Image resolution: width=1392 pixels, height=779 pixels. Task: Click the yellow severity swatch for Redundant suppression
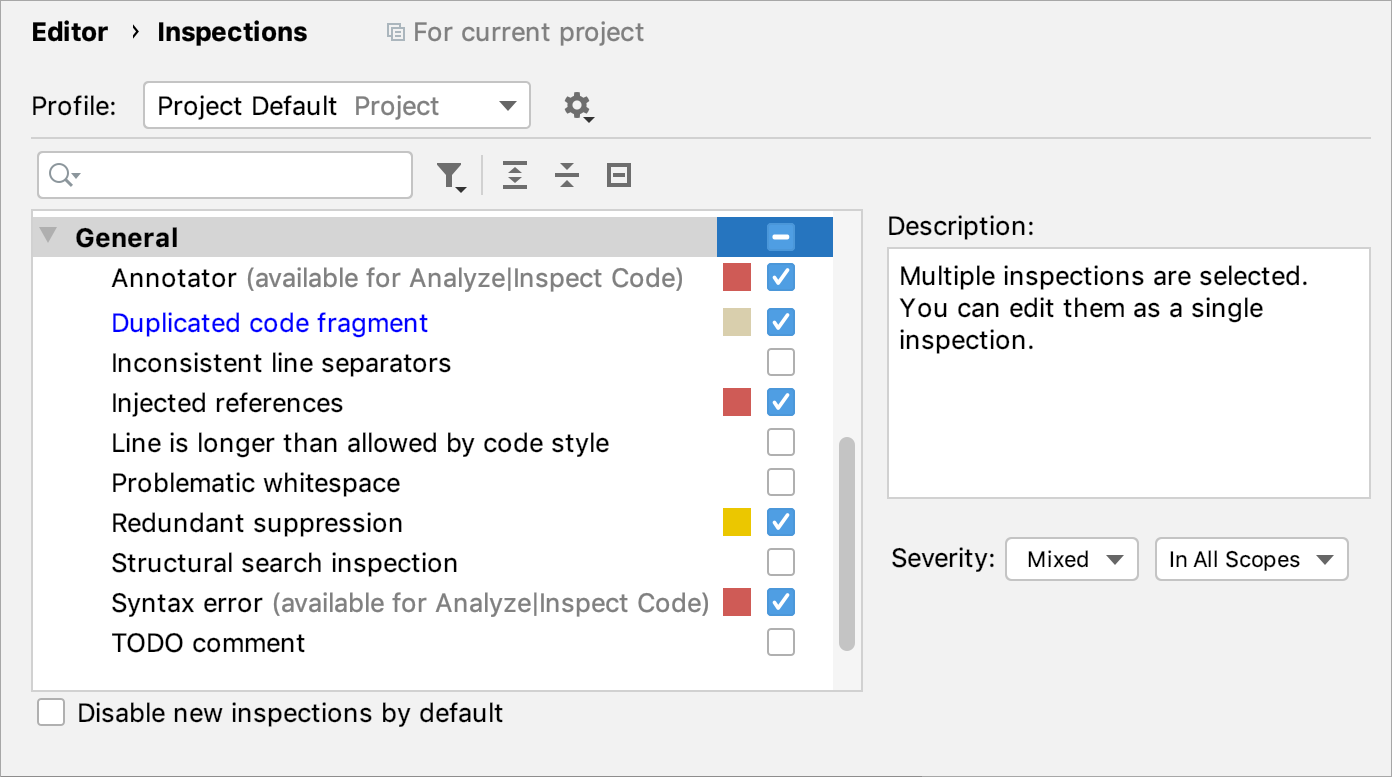(737, 522)
